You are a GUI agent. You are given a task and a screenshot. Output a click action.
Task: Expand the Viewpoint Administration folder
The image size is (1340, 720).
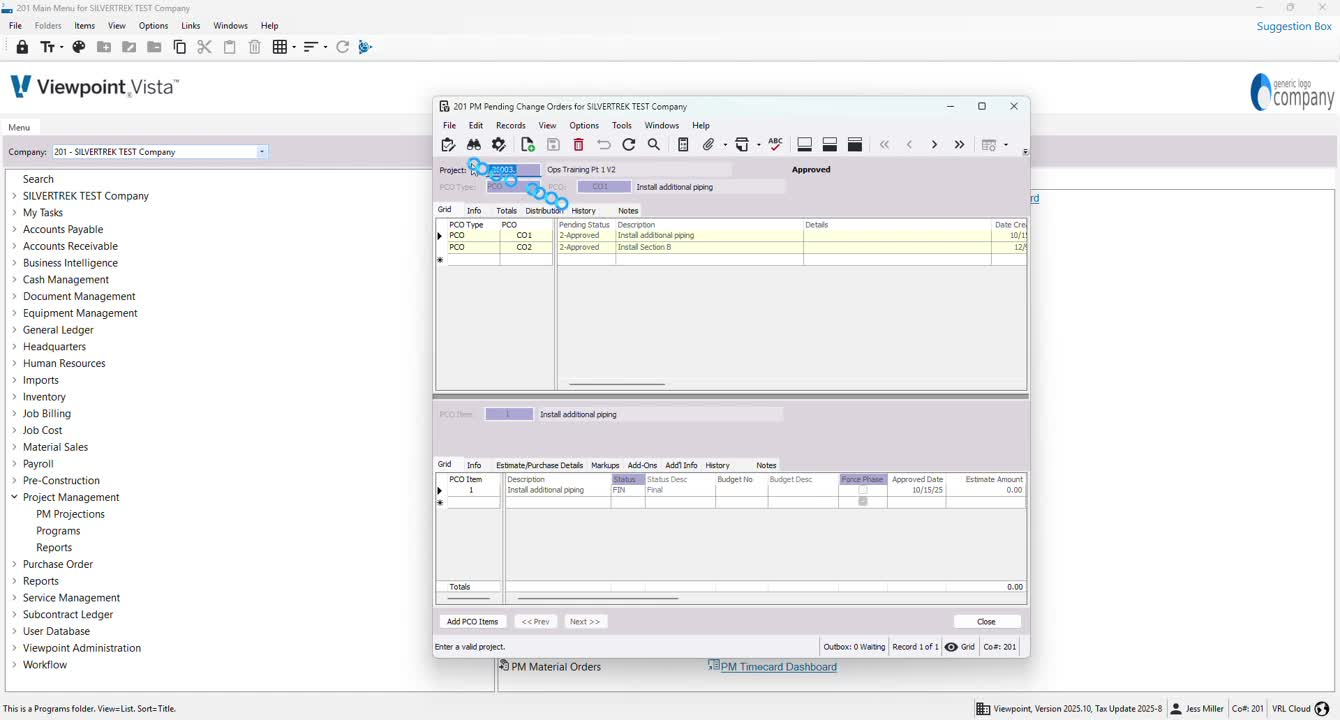tap(14, 648)
